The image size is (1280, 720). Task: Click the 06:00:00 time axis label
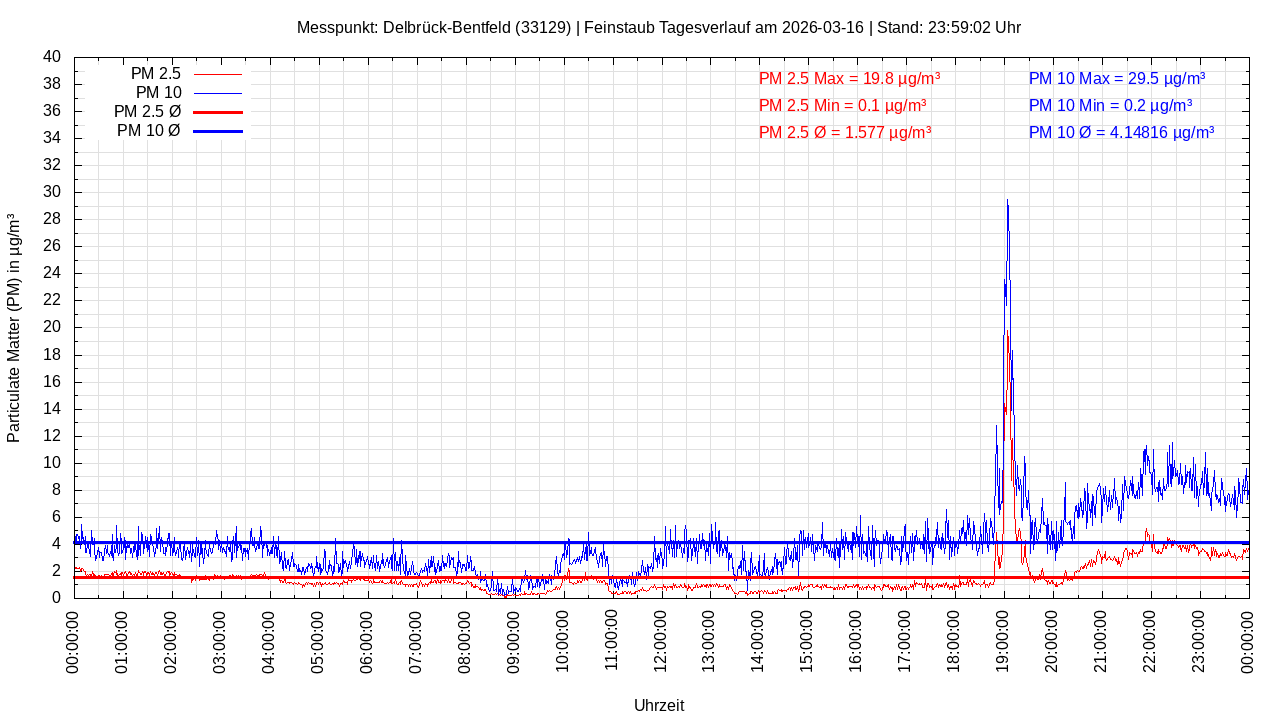tap(367, 641)
